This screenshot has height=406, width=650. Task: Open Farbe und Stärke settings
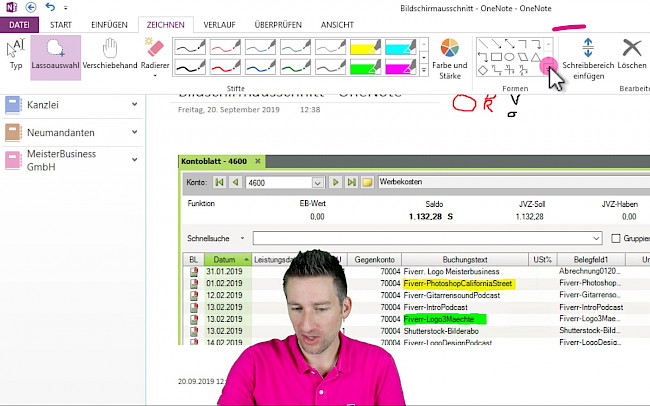(x=449, y=56)
